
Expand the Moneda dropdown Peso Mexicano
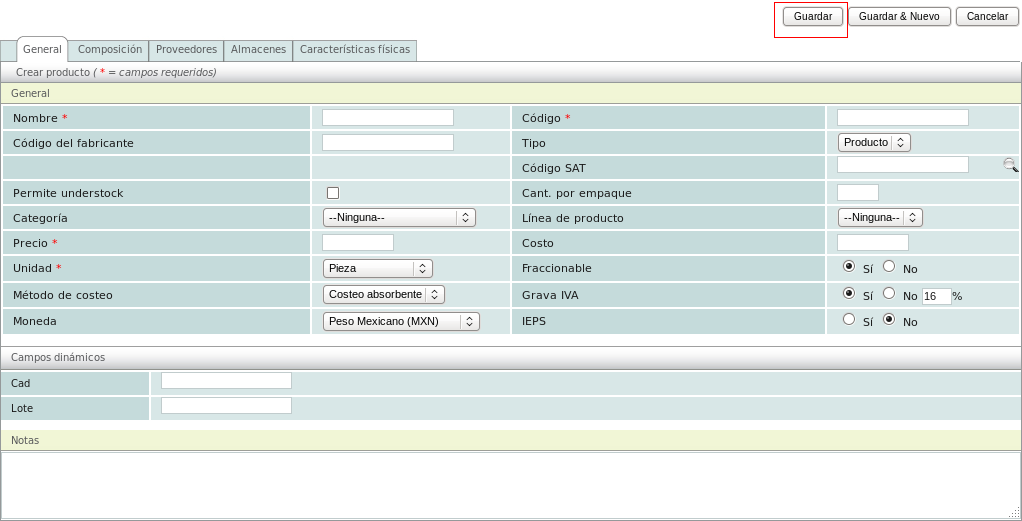click(401, 321)
